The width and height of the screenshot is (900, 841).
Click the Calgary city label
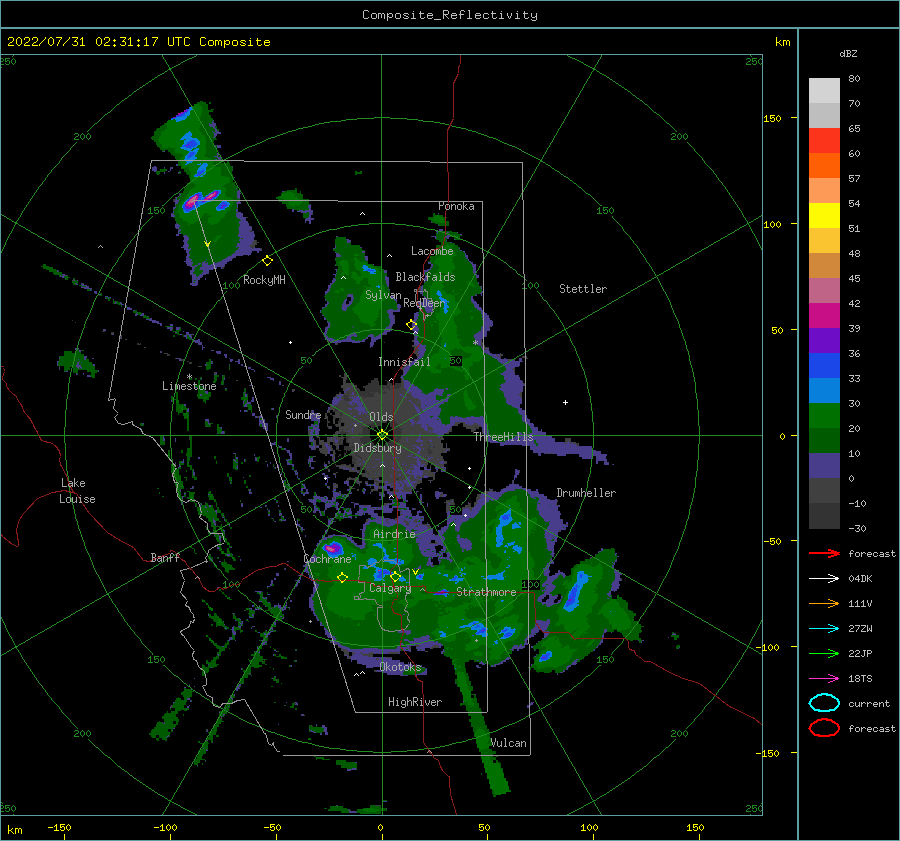pos(390,588)
